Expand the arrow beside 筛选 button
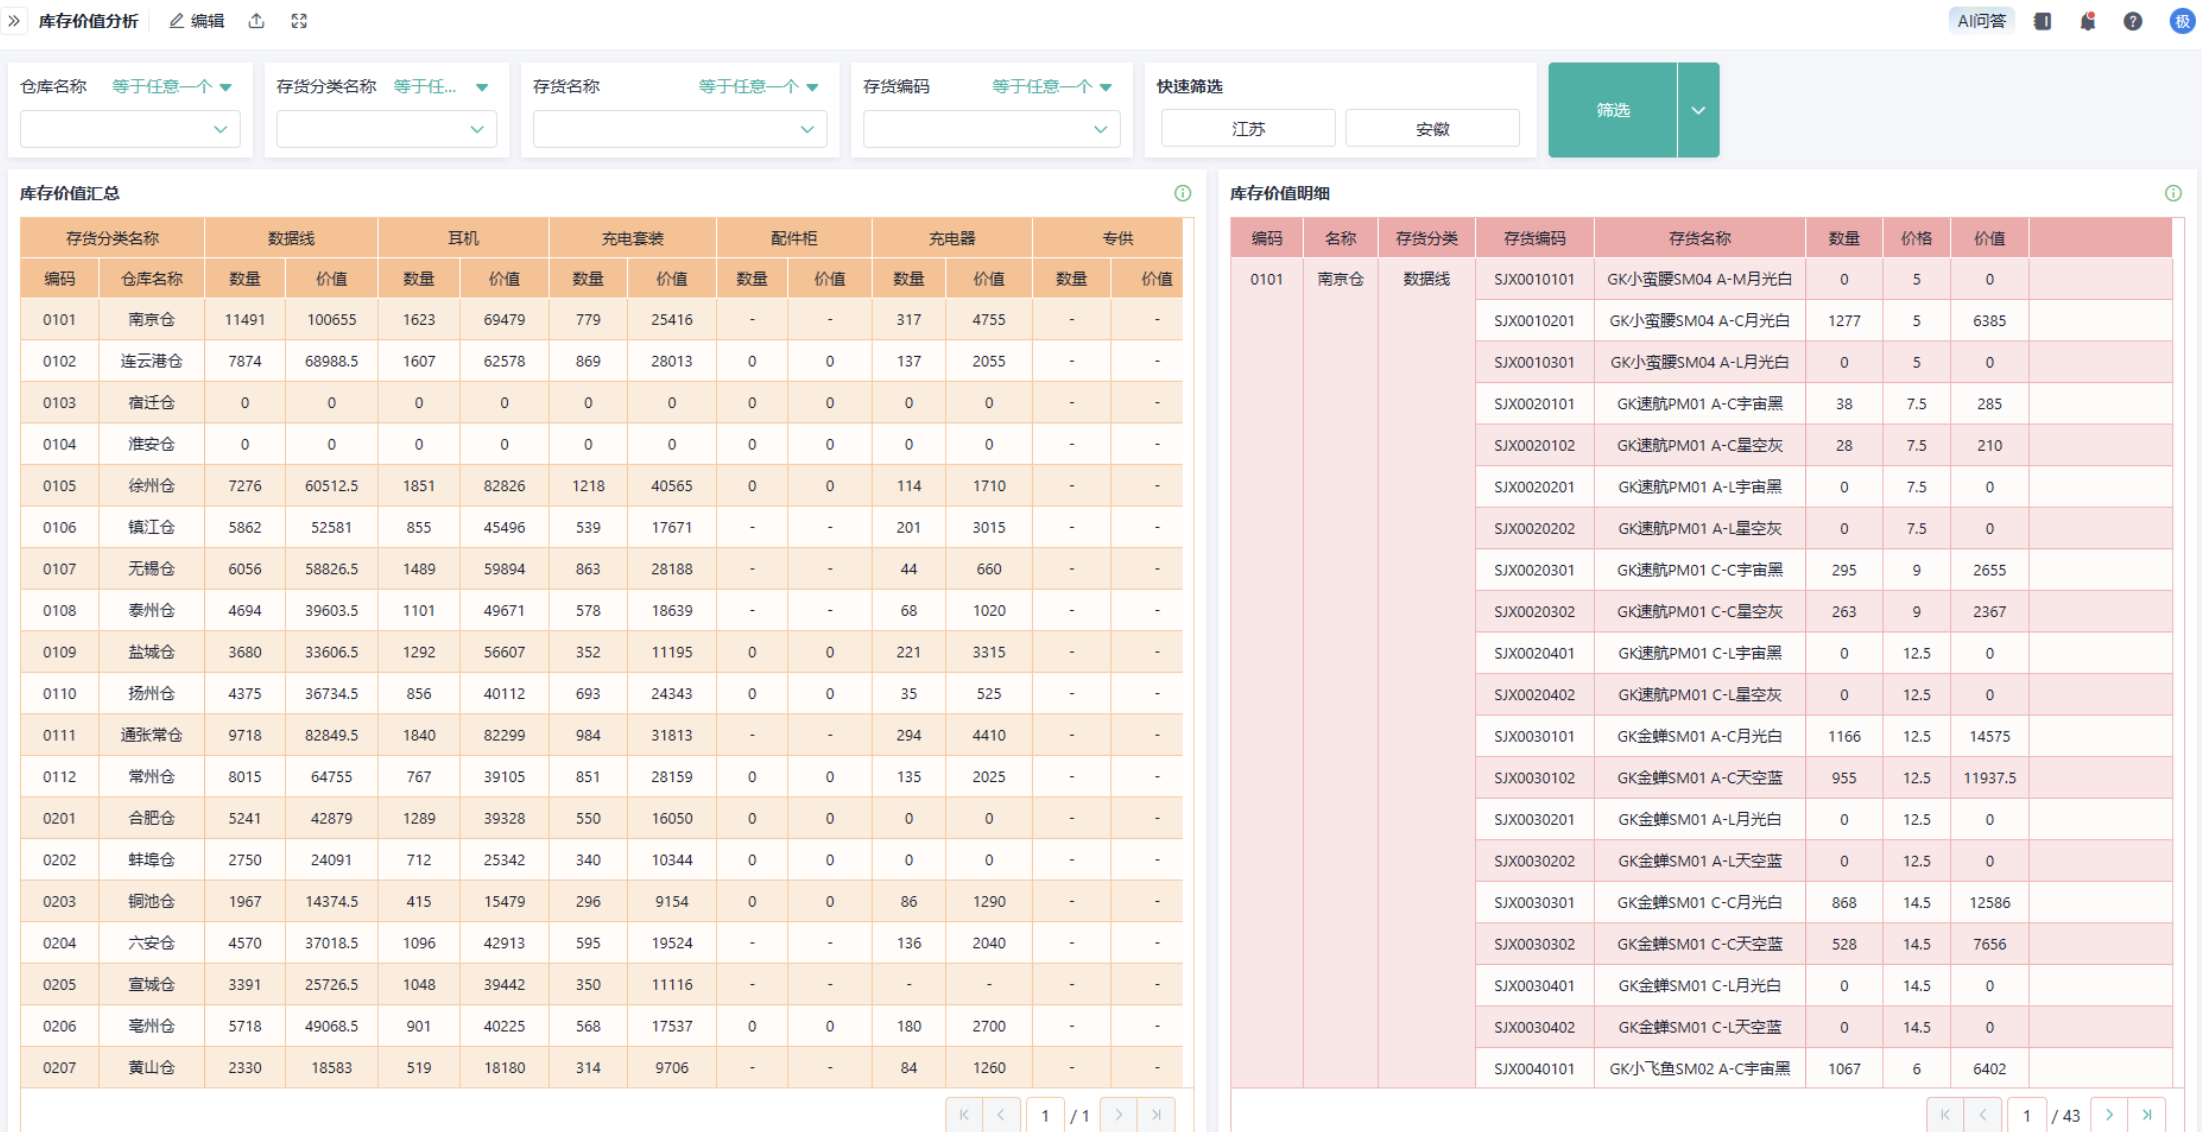The height and width of the screenshot is (1132, 2202). pos(1698,110)
